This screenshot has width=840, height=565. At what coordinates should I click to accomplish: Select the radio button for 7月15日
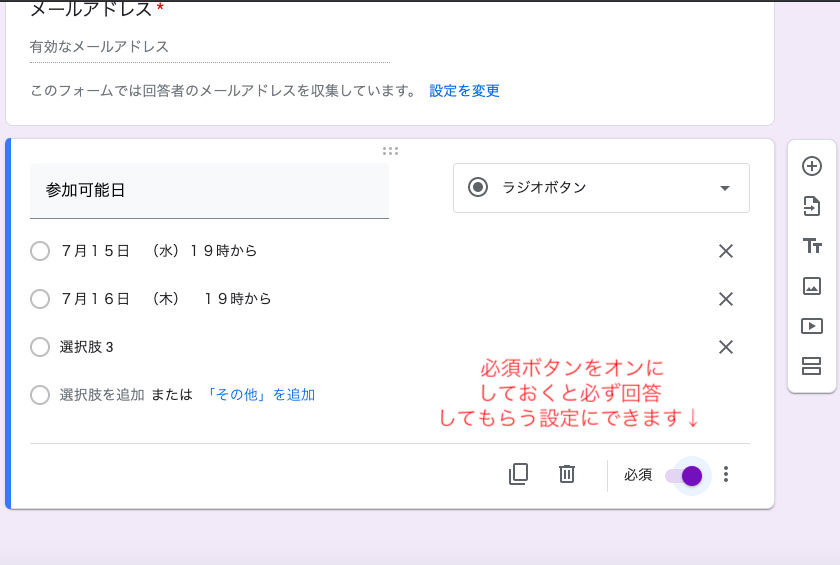[40, 251]
